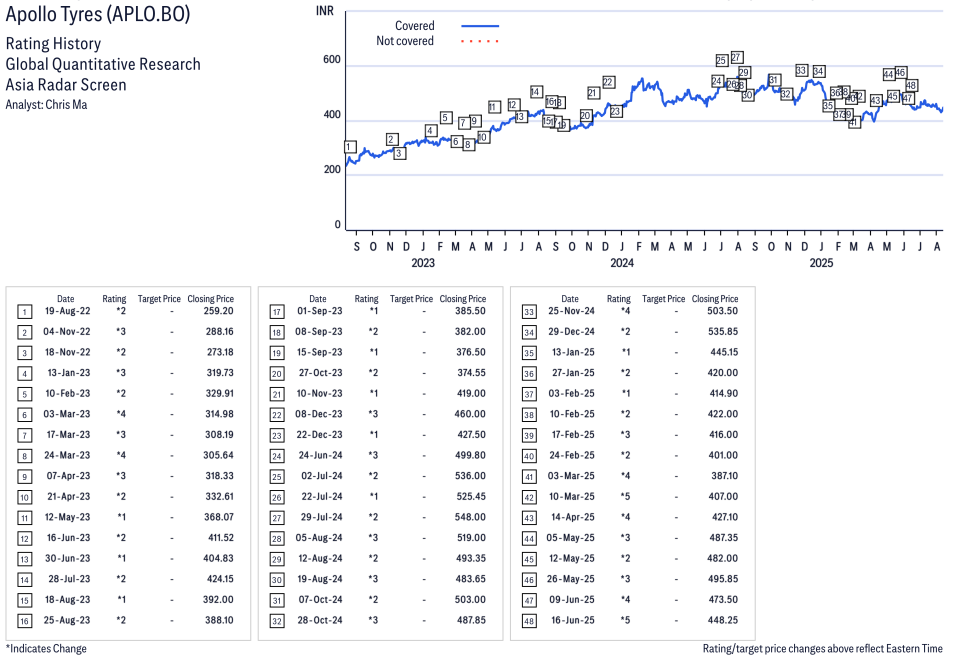Select the date '25-Nov-24' in the table
Screen dimensions: 954x655
[x=571, y=311]
